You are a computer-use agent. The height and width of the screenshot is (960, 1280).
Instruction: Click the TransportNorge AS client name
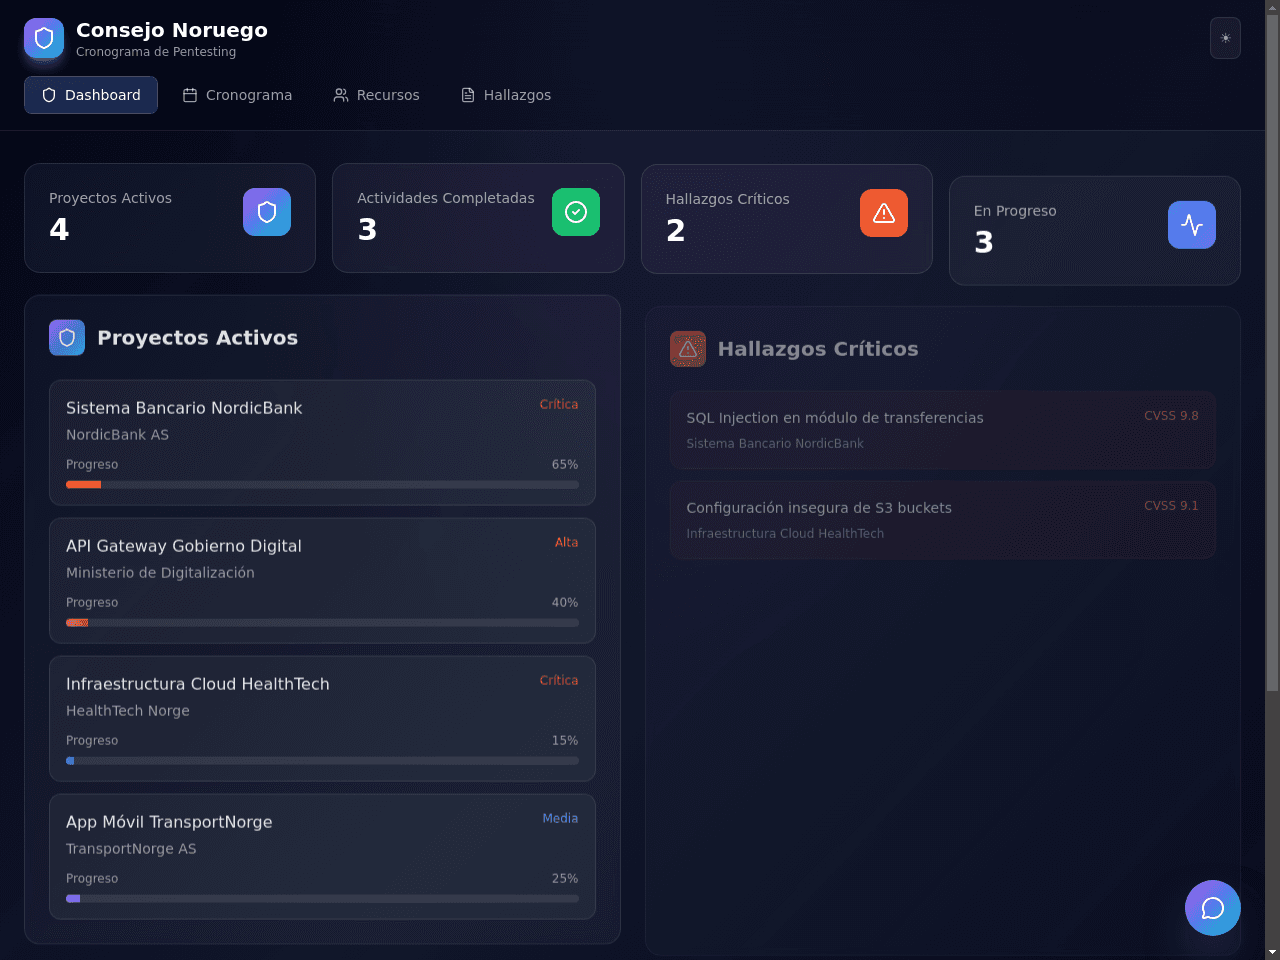click(131, 849)
